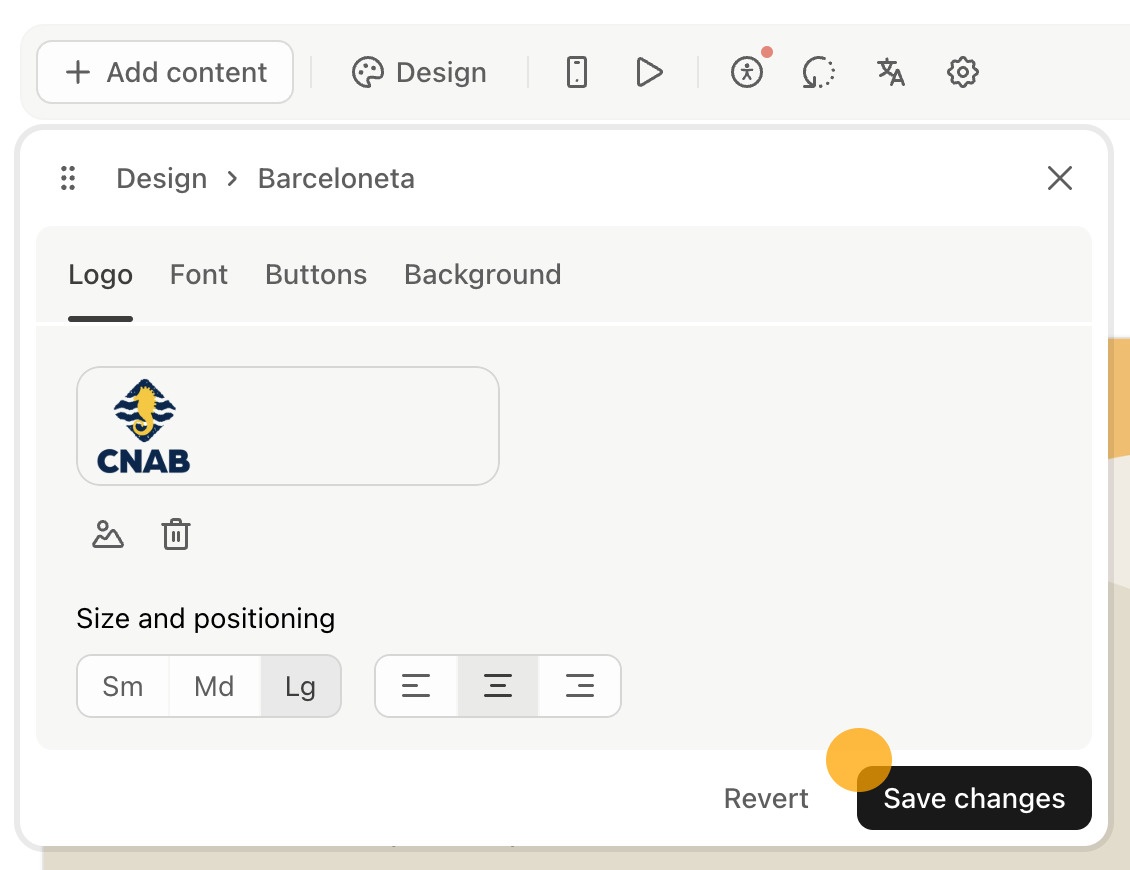
Task: Set logo size to Md
Action: pyautogui.click(x=214, y=686)
